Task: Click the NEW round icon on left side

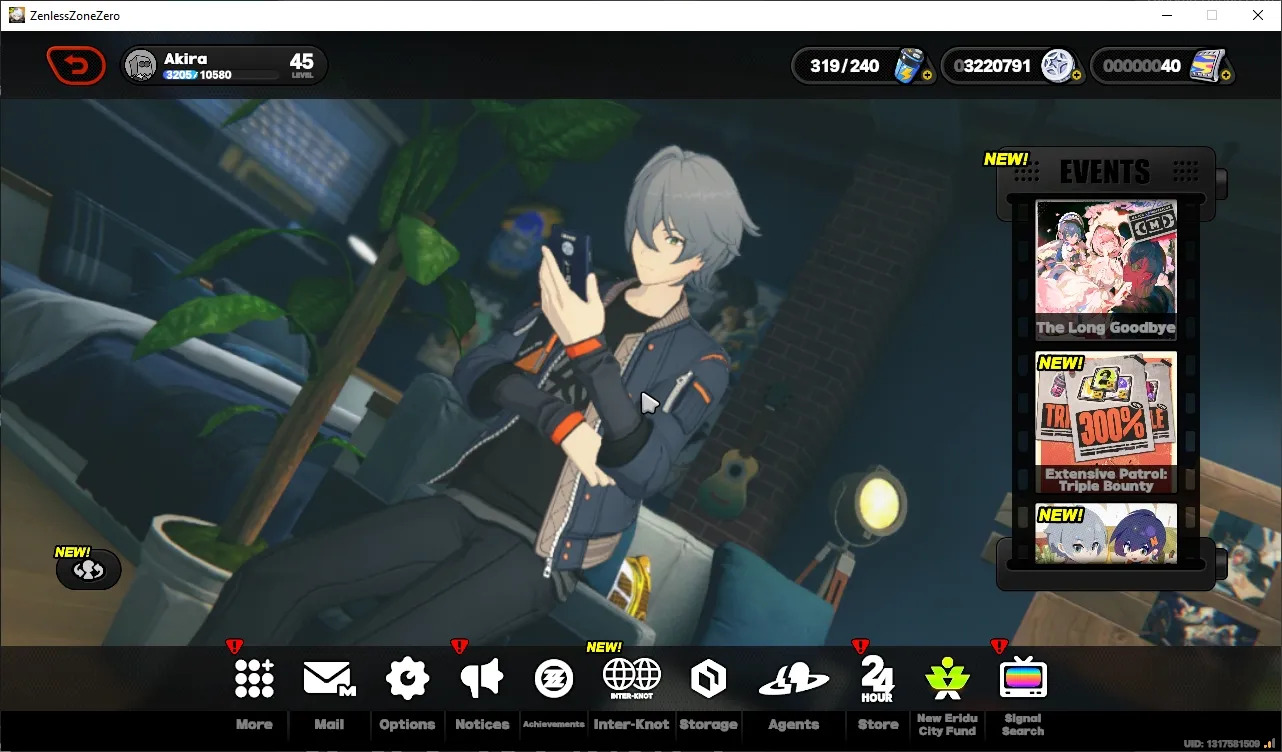Action: pos(89,570)
